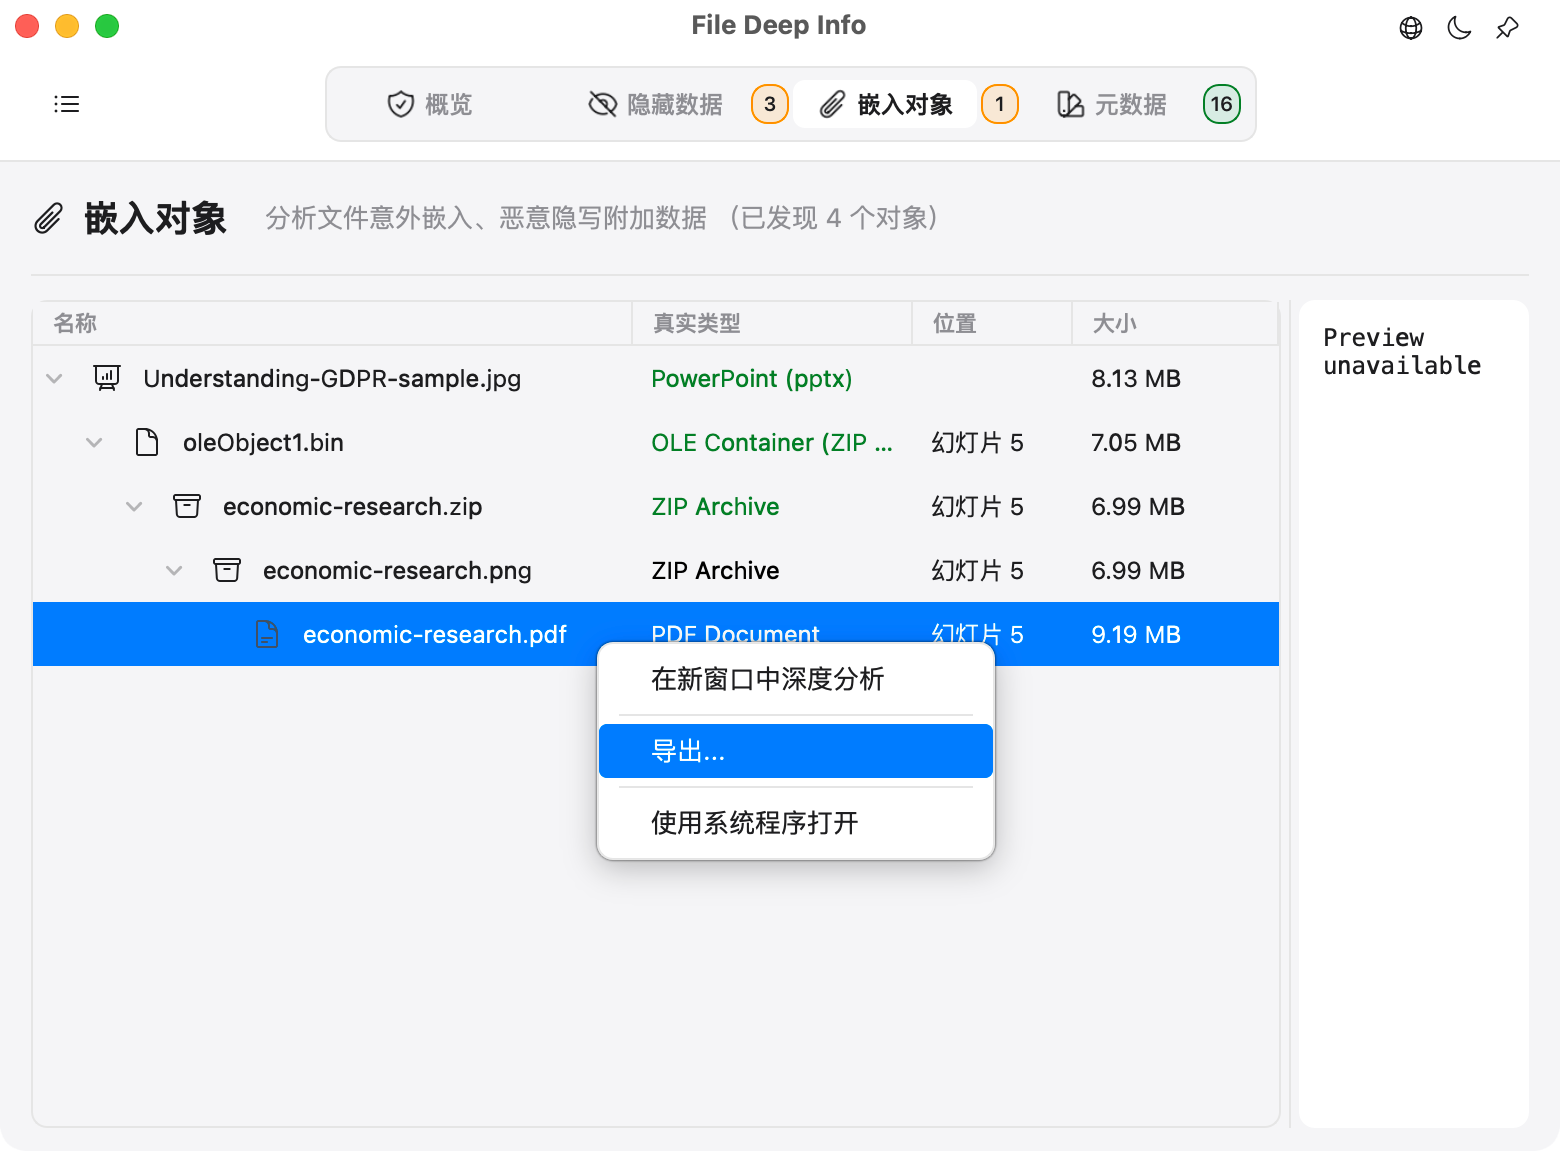
Task: Open the sidebar list icon
Action: (x=66, y=104)
